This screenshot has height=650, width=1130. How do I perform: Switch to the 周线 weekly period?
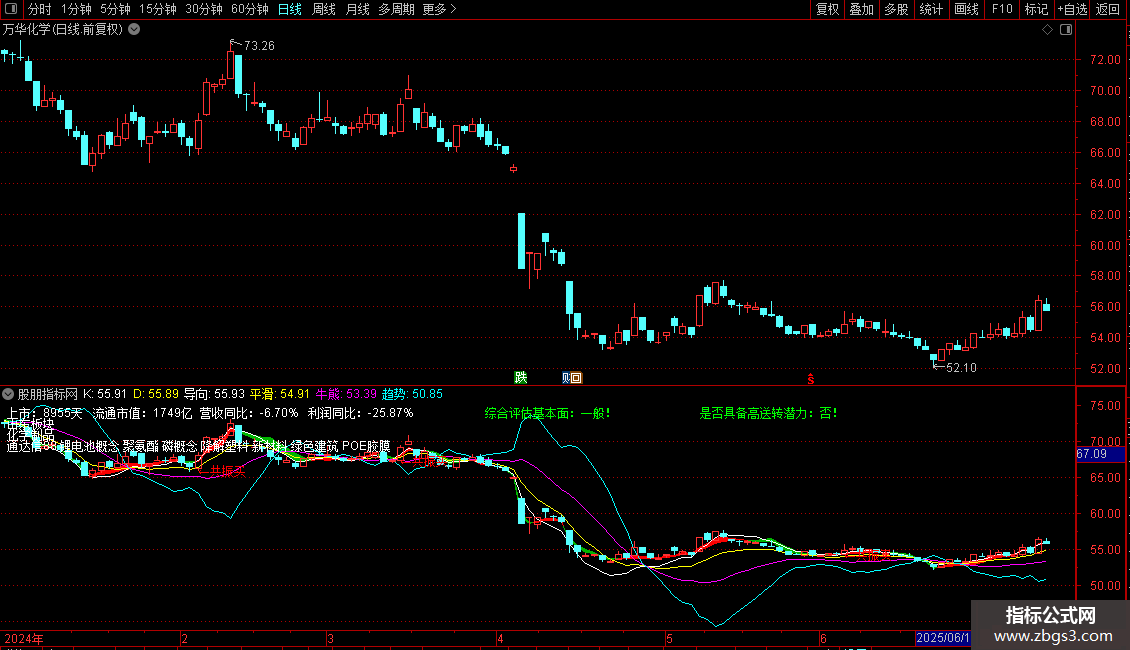point(324,10)
